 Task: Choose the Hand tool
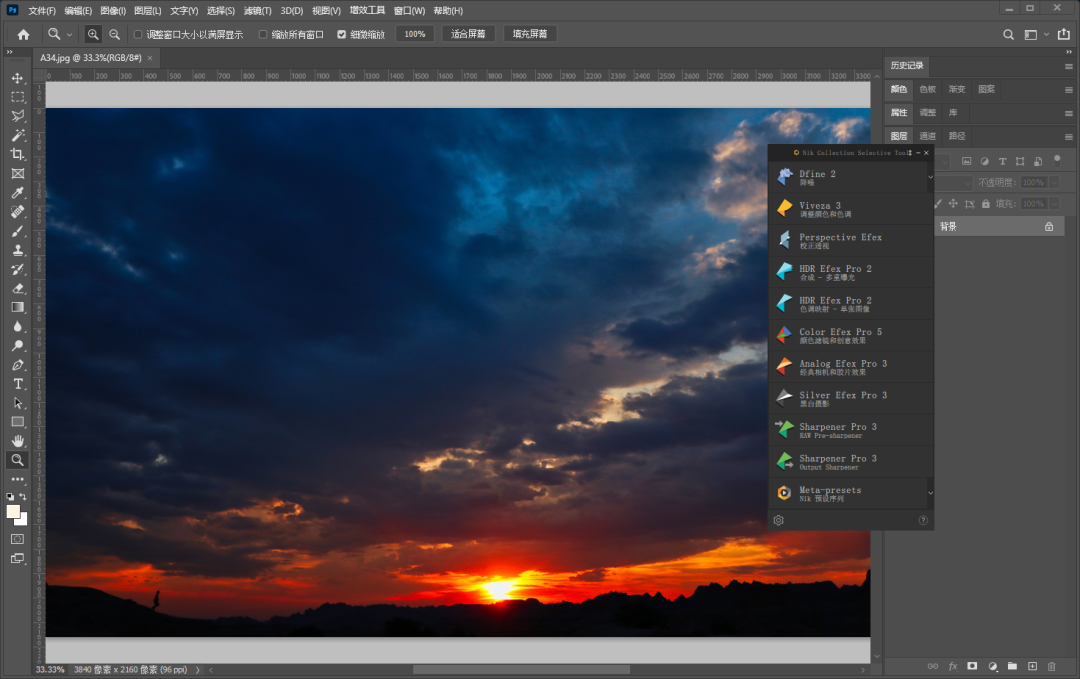point(17,441)
